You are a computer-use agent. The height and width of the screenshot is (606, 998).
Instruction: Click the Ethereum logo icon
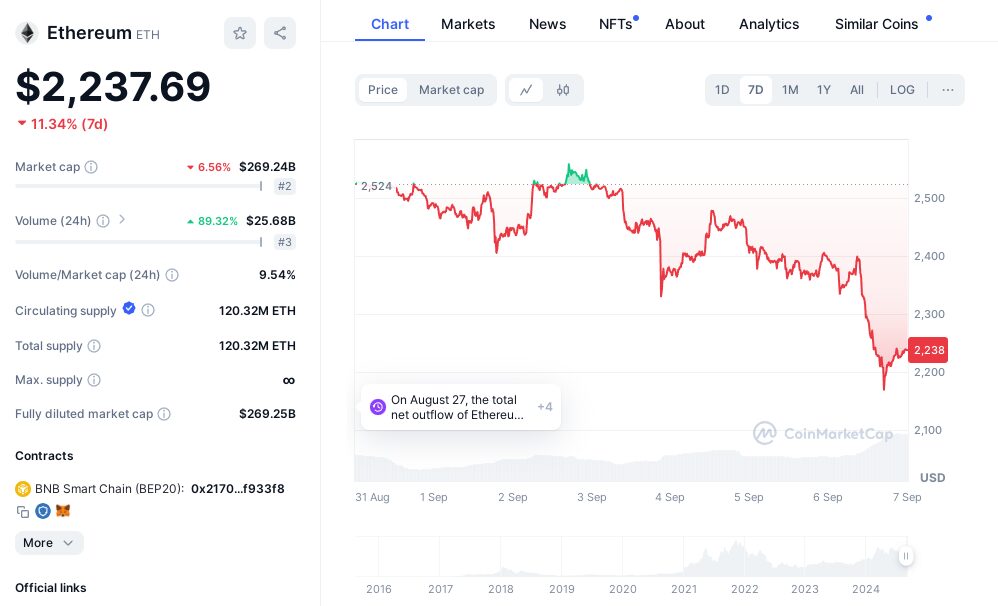click(x=27, y=33)
